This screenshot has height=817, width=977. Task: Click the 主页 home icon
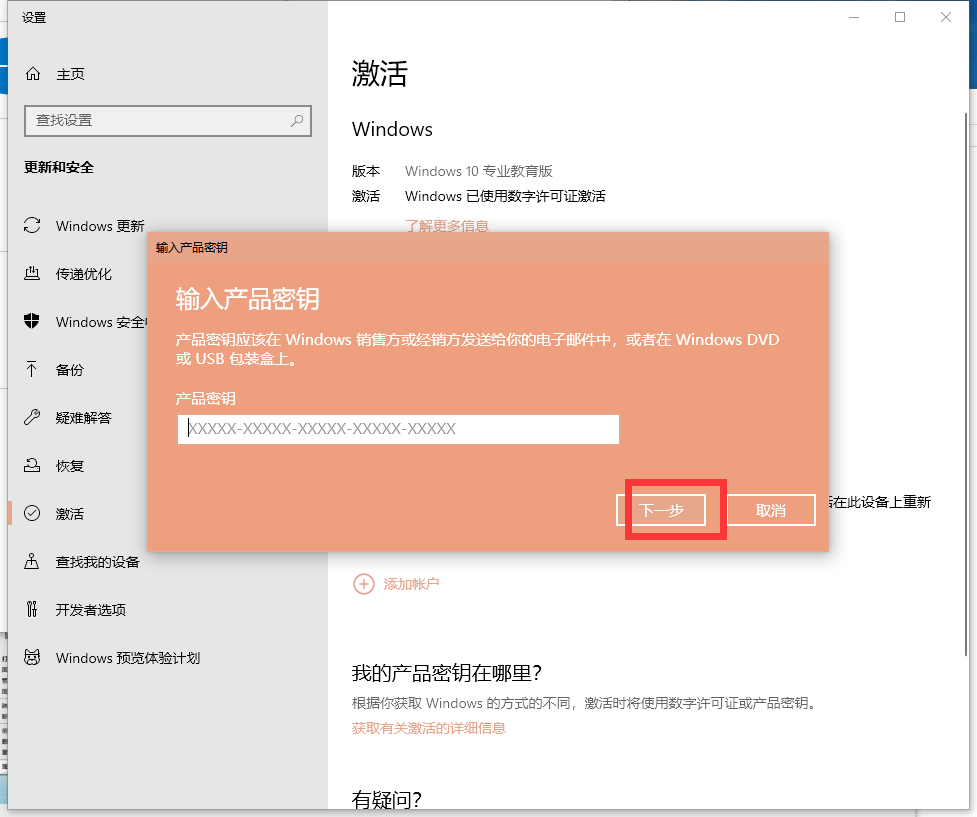tap(34, 73)
